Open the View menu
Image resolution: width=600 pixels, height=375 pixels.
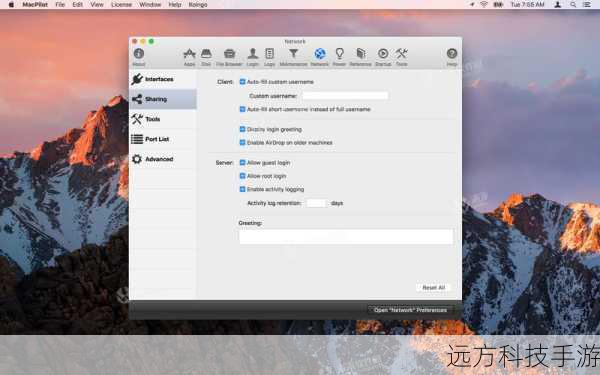97,5
